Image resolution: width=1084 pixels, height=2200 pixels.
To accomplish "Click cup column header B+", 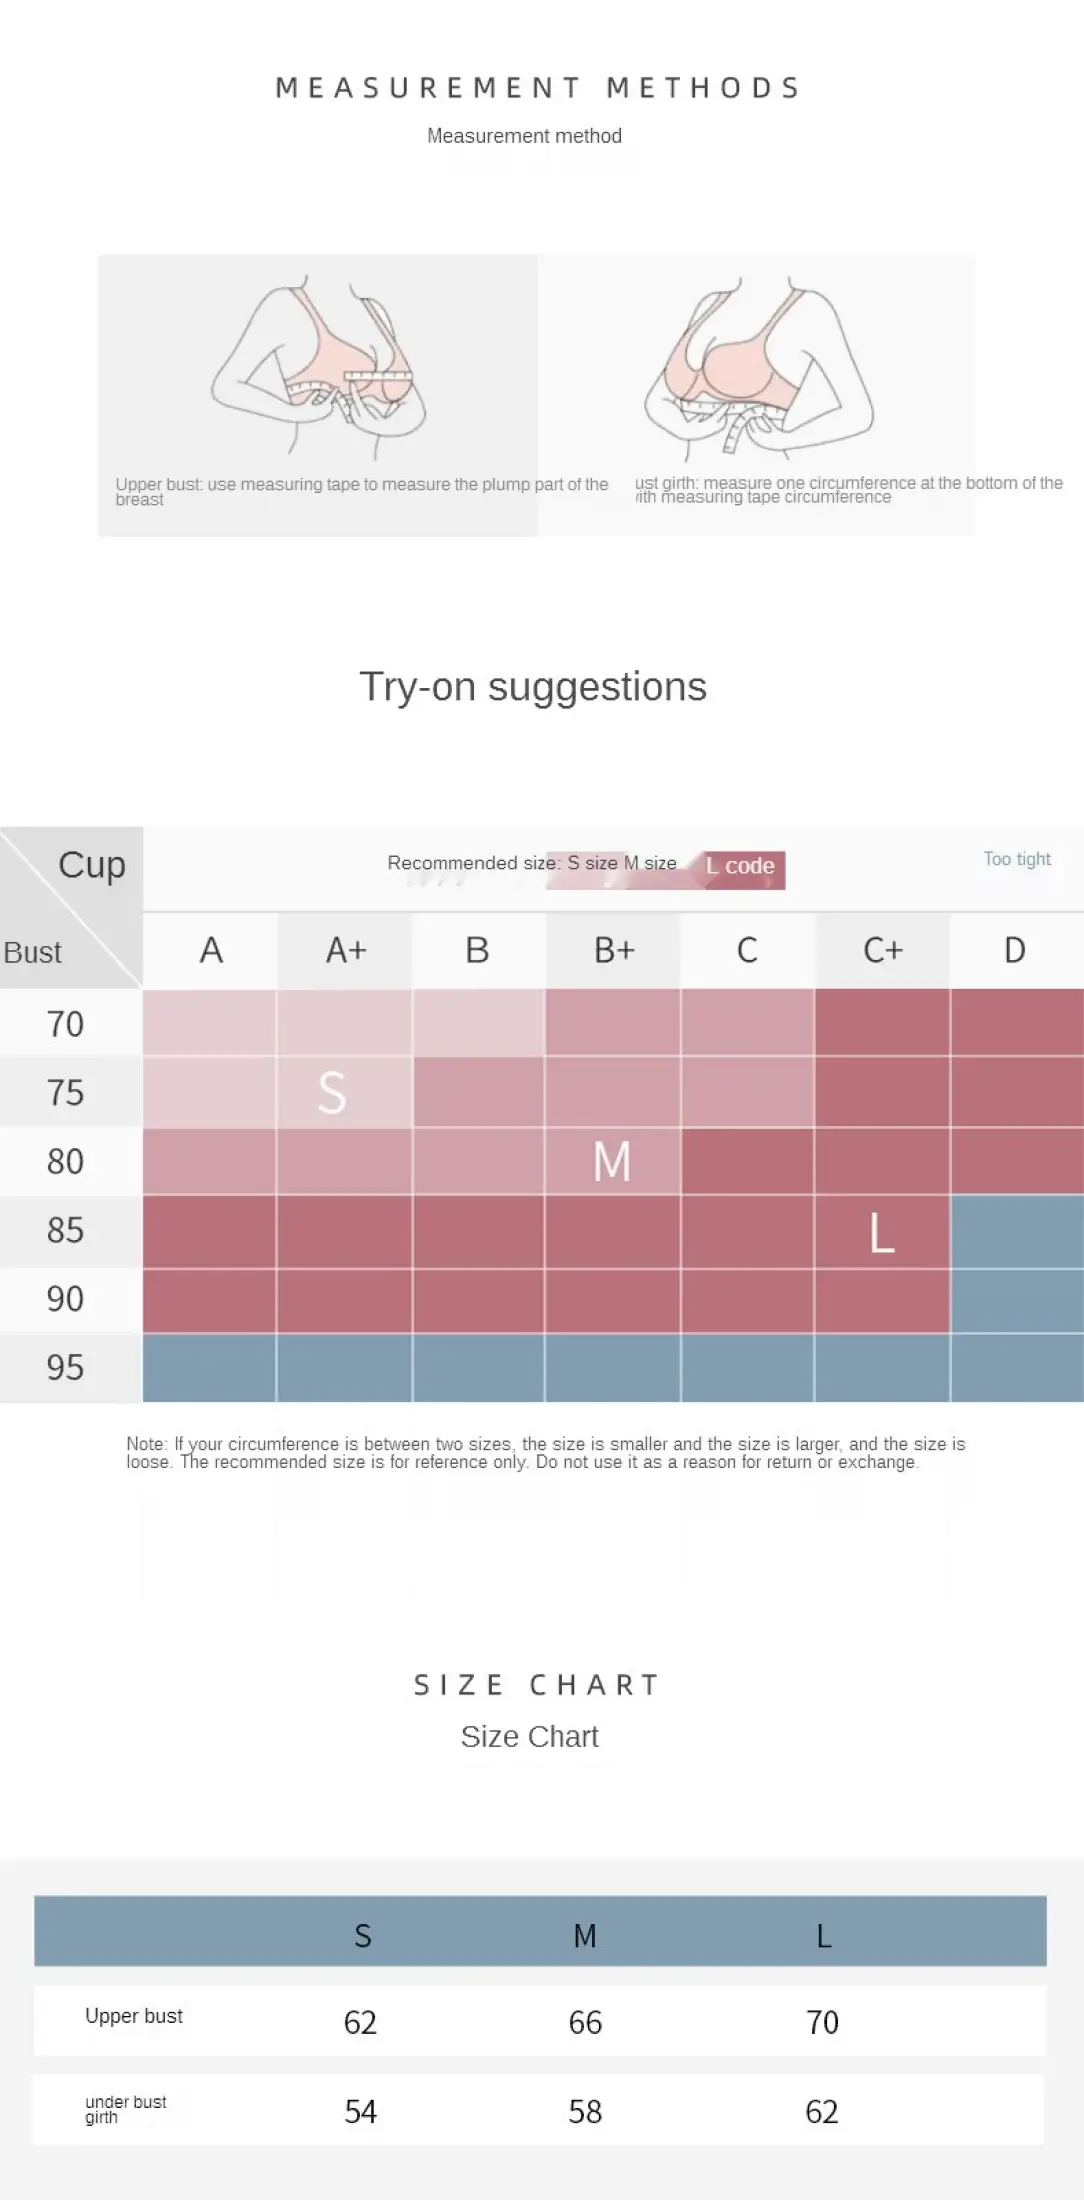I will click(x=614, y=950).
